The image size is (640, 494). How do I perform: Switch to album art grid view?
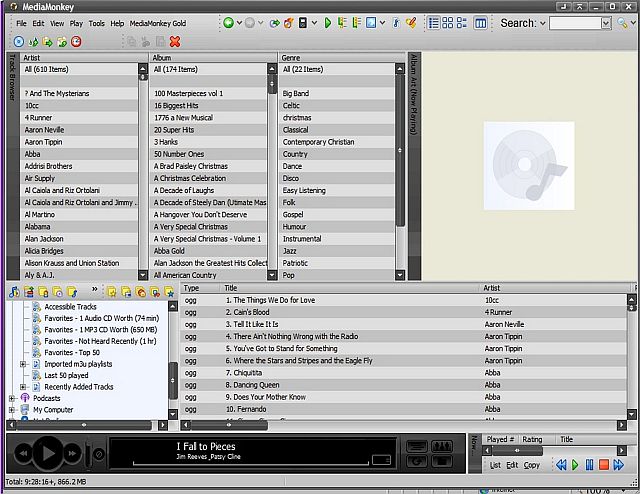pos(447,23)
